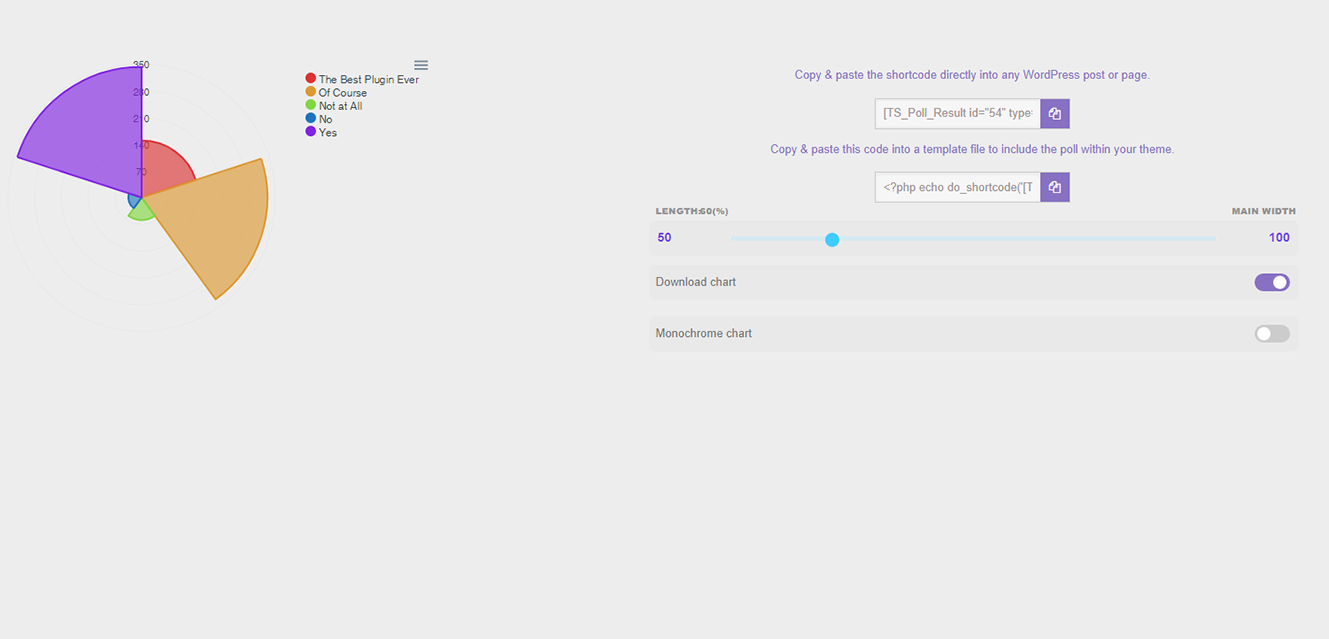Viewport: 1329px width, 639px height.
Task: Click the orange Of Course legend marker
Action: coord(311,92)
